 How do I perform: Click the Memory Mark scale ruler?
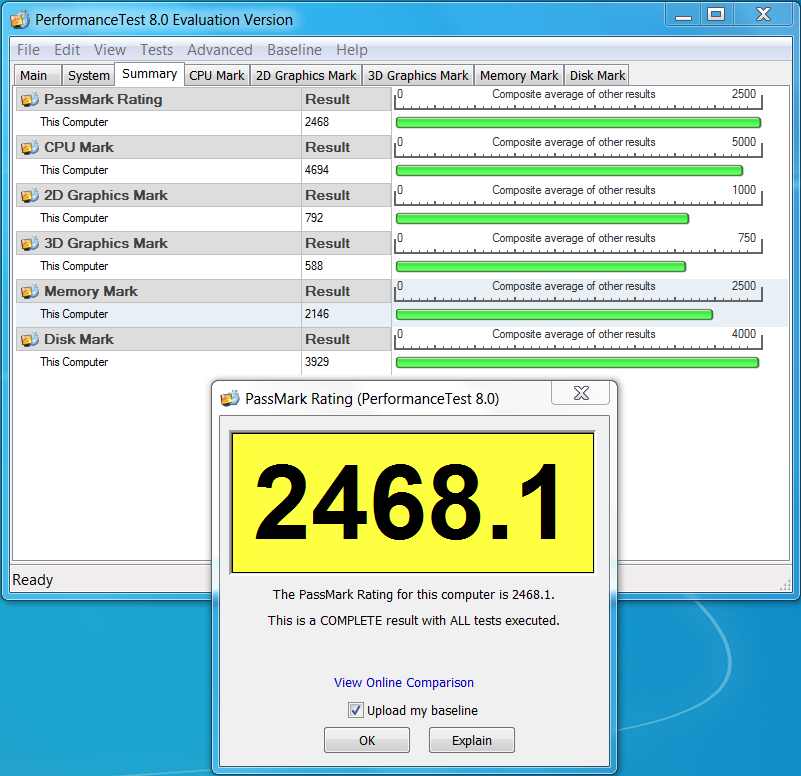[578, 291]
